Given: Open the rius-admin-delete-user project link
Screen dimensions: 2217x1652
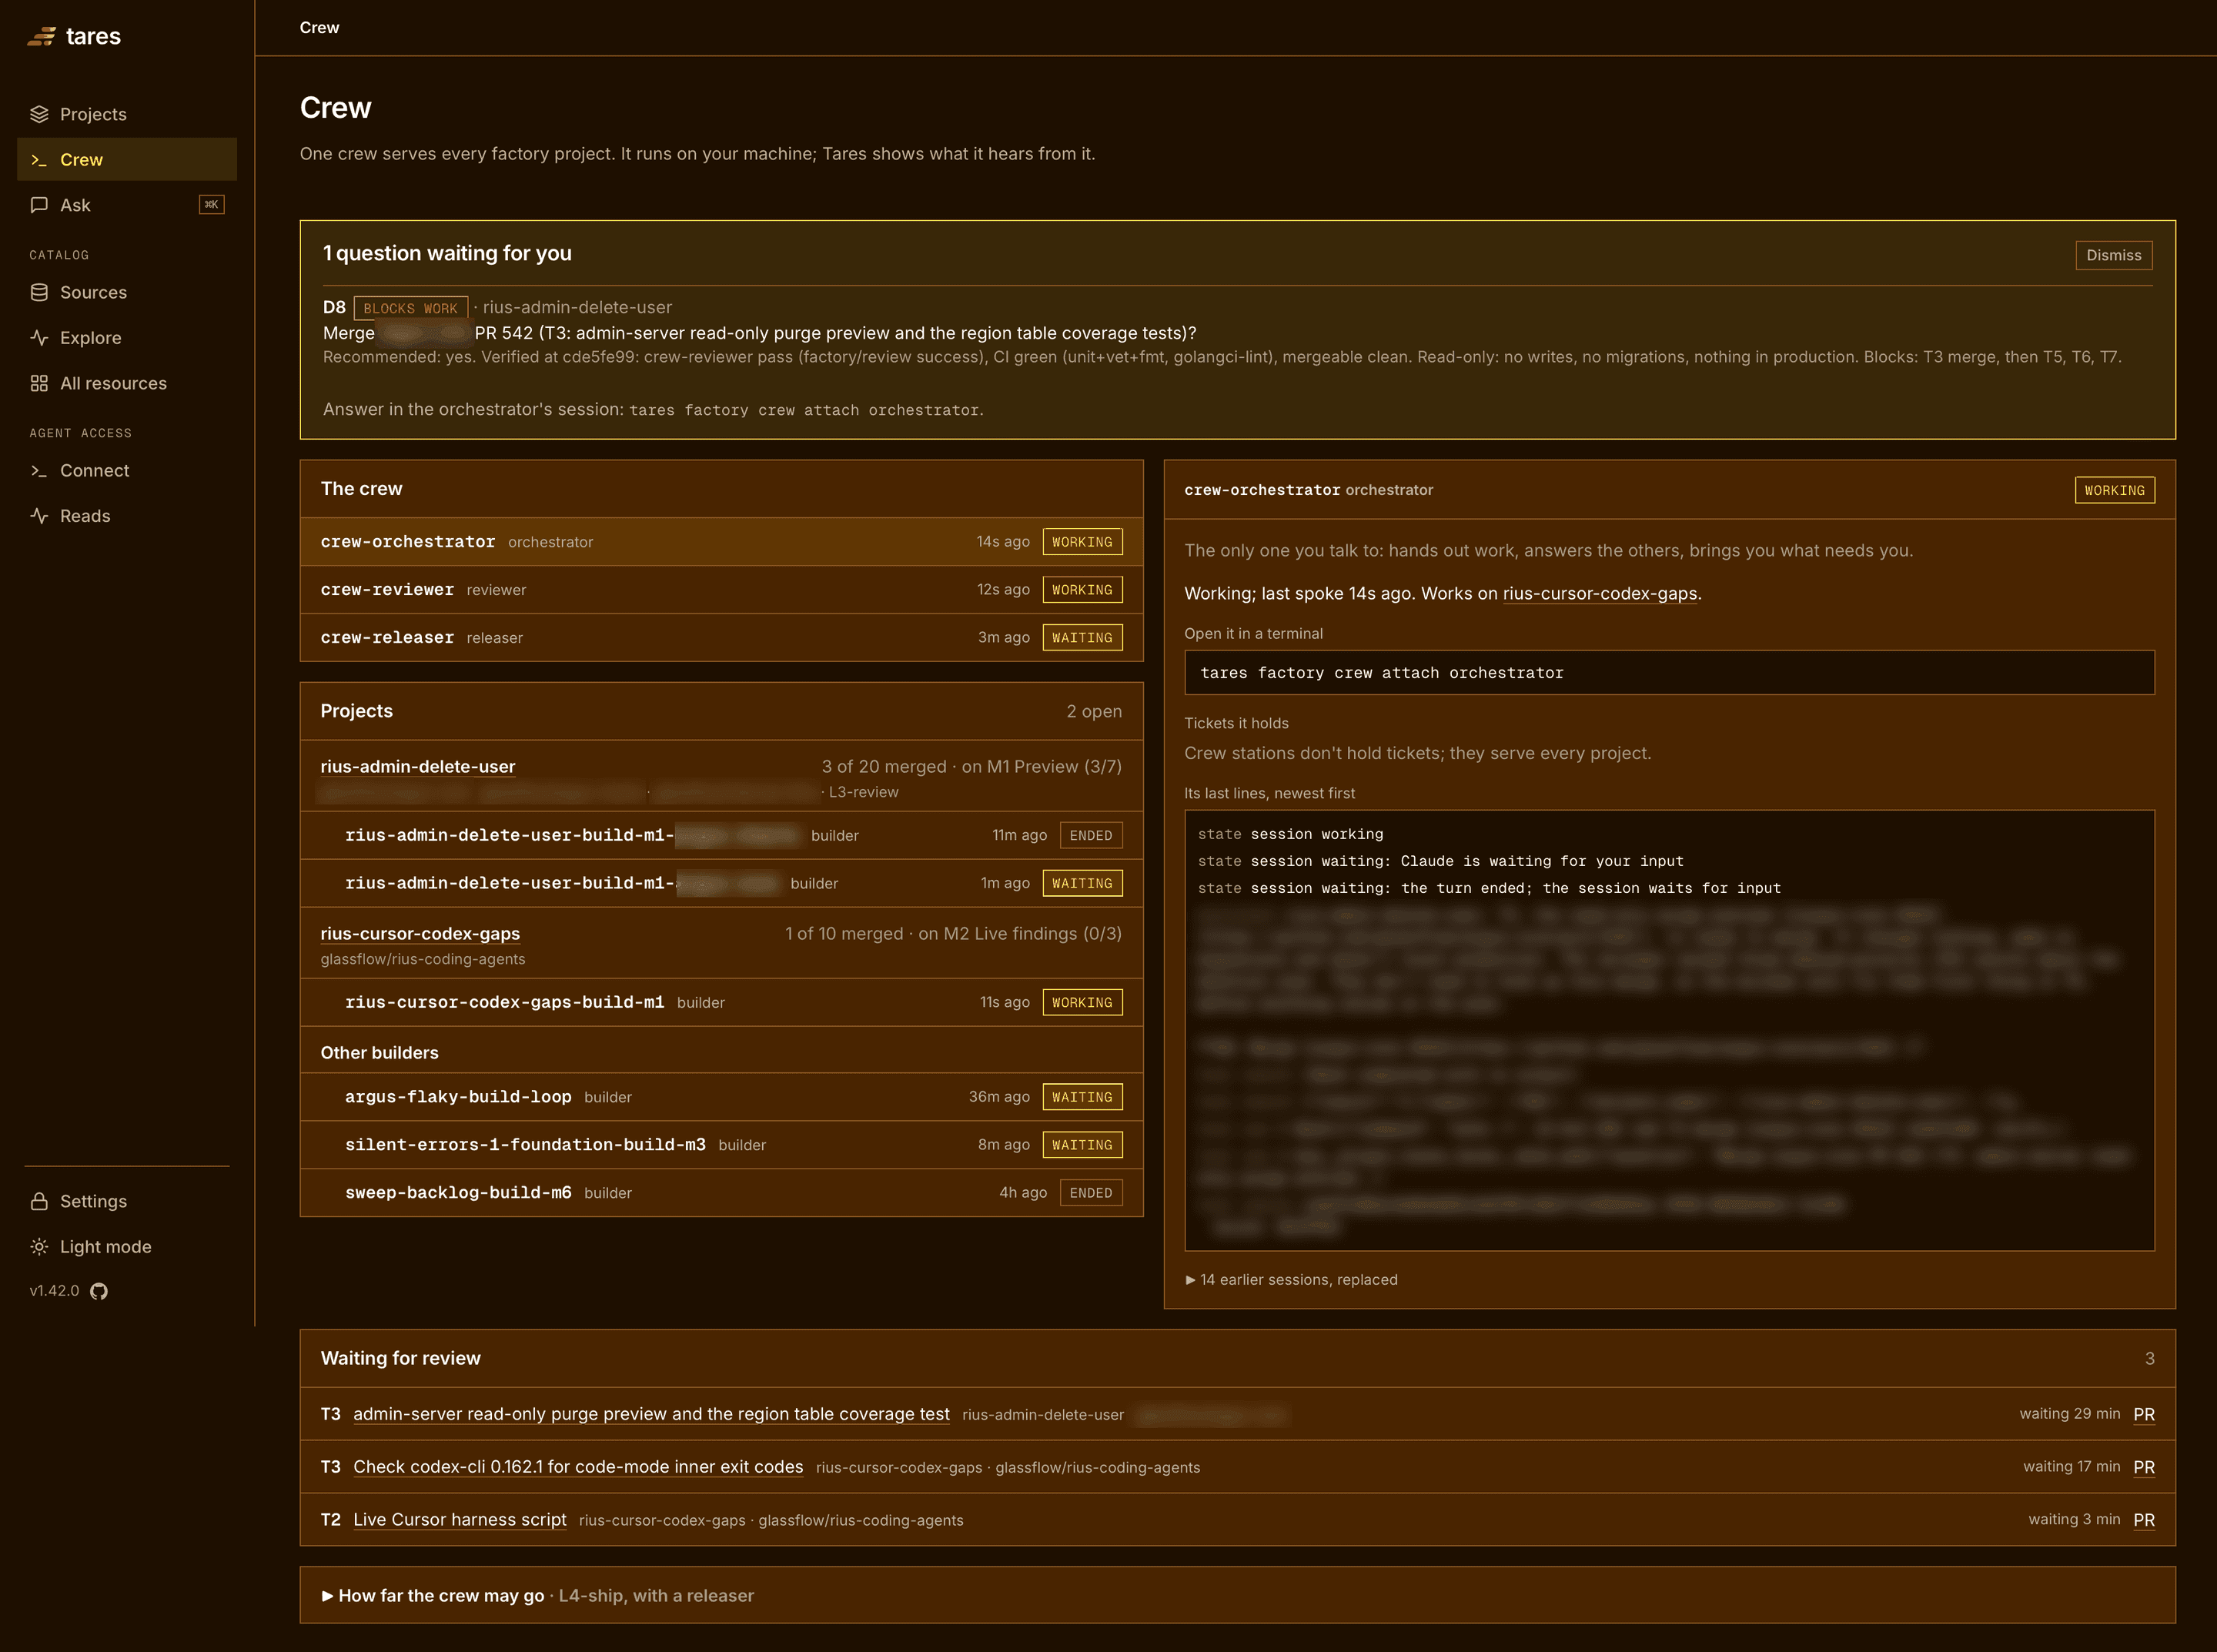Looking at the screenshot, I should pos(418,767).
